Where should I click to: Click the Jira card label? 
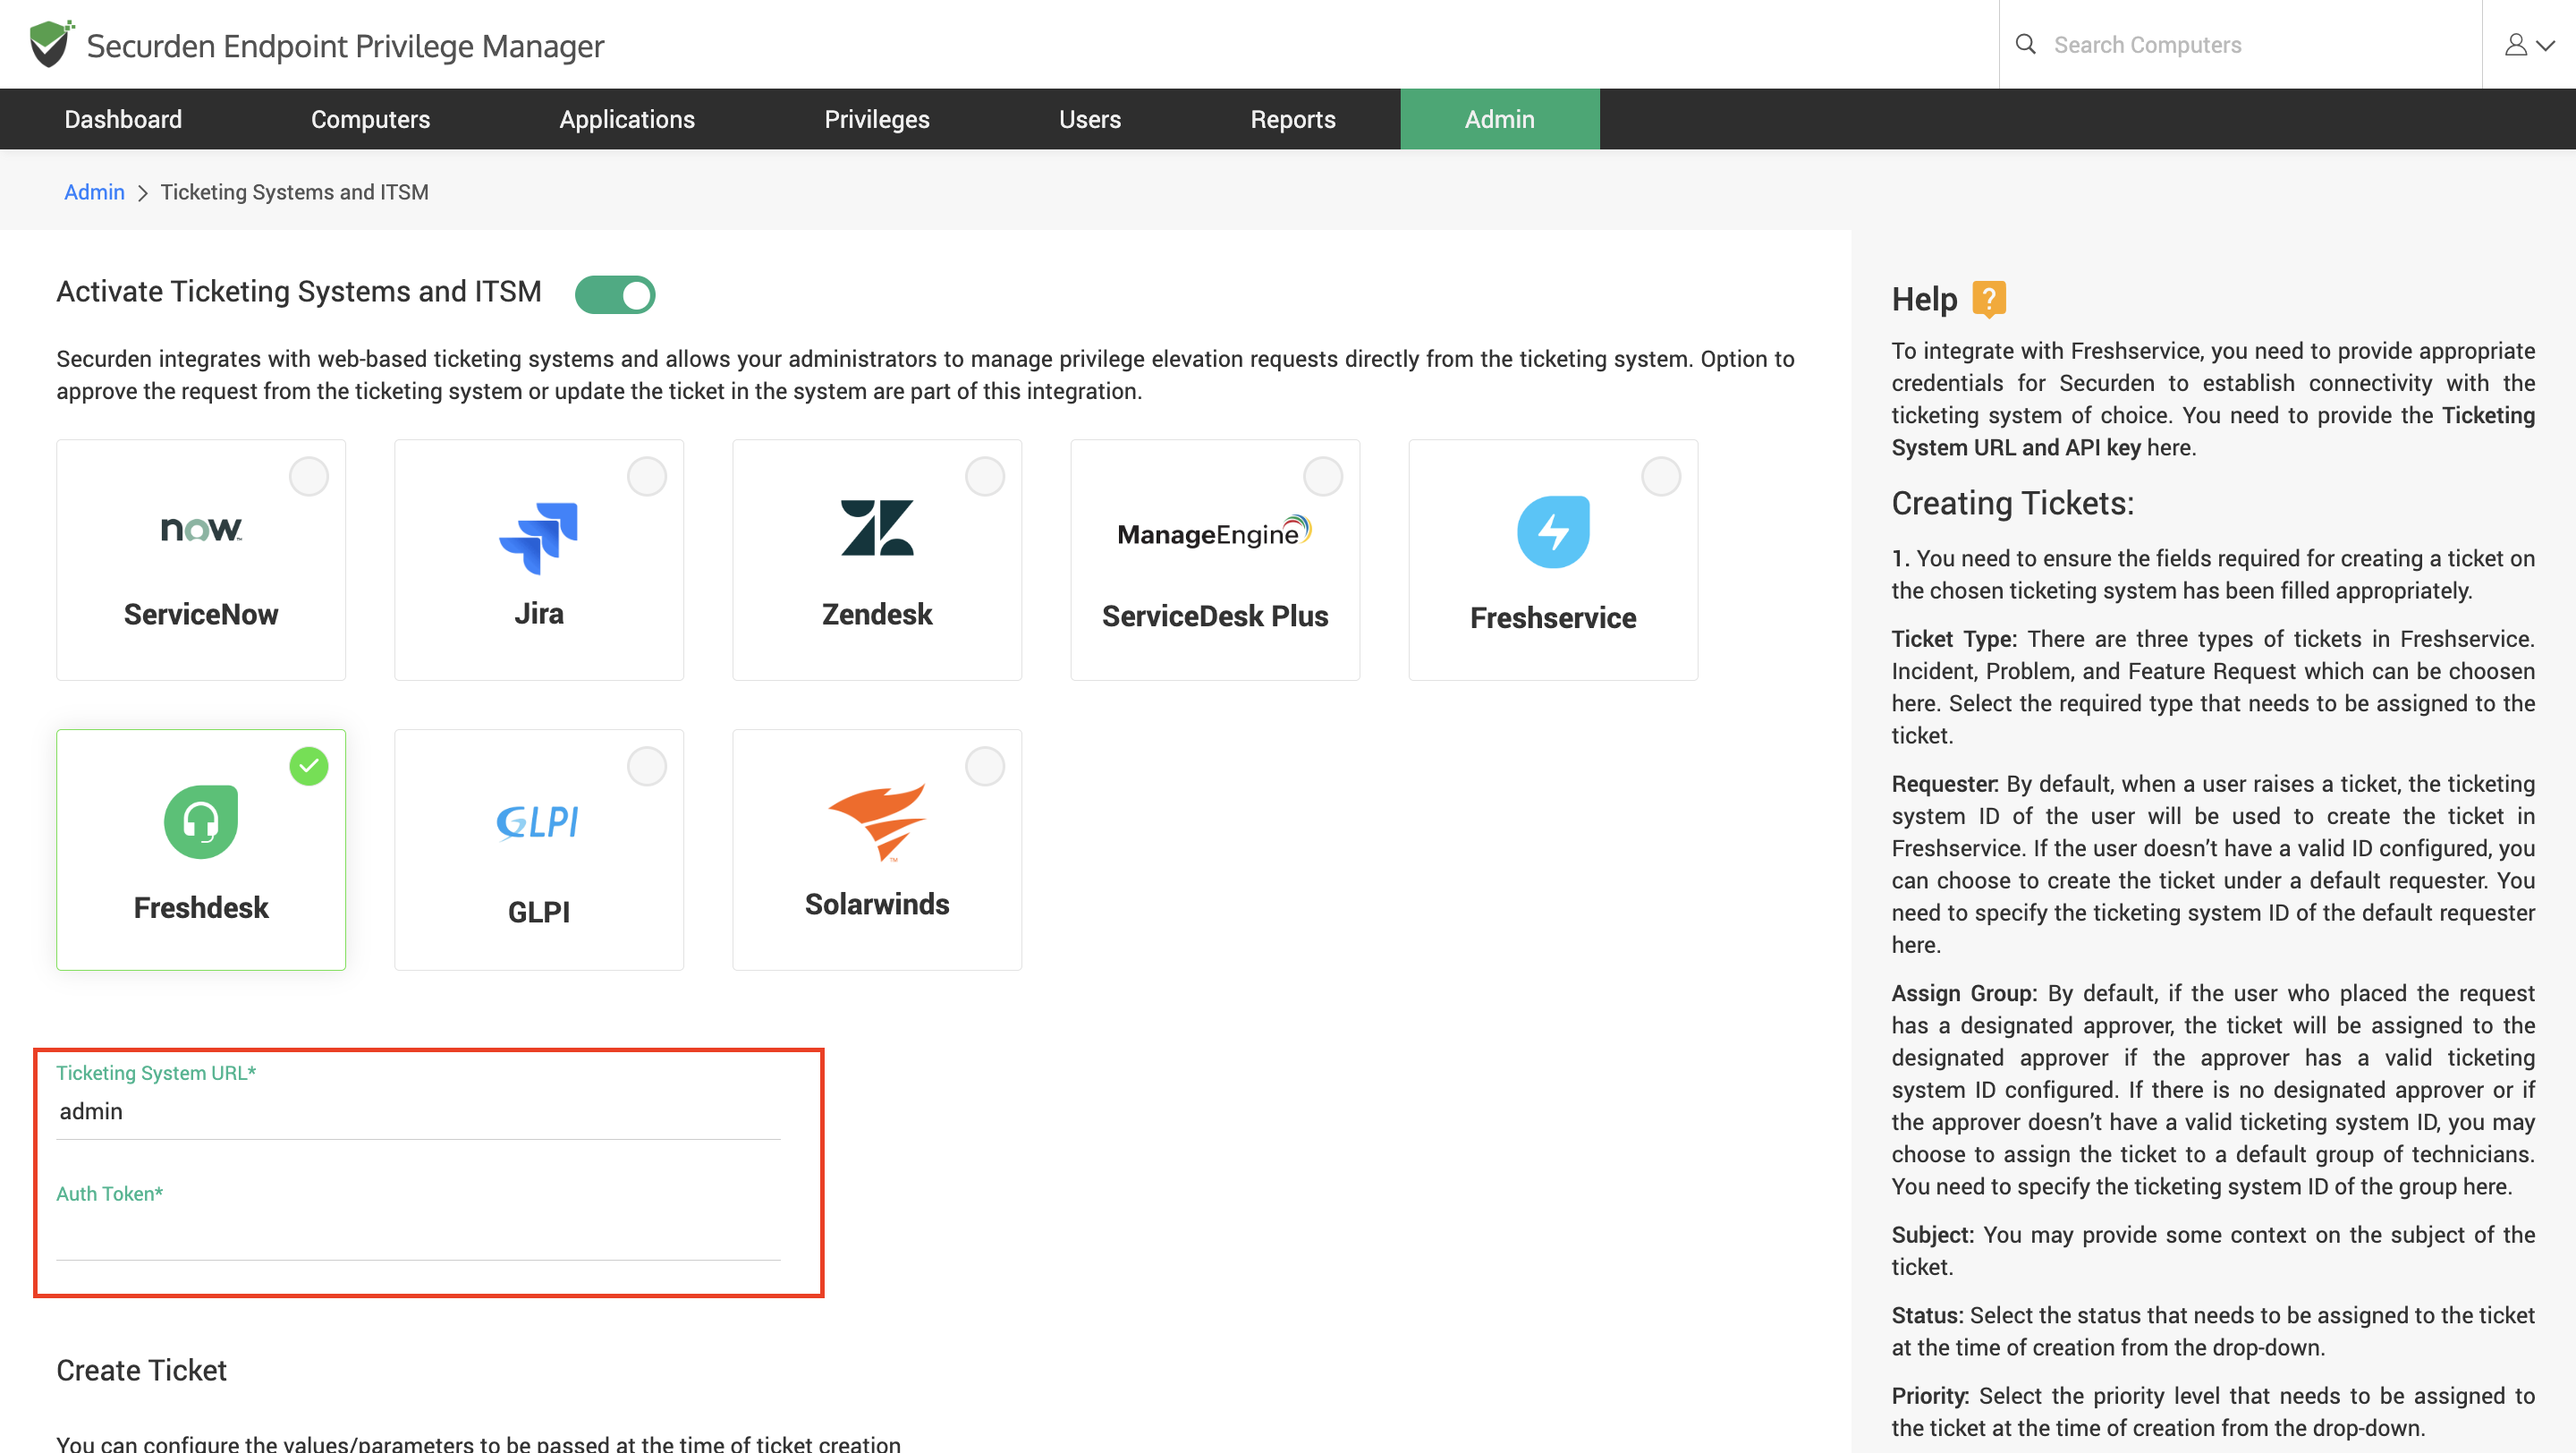pyautogui.click(x=539, y=613)
